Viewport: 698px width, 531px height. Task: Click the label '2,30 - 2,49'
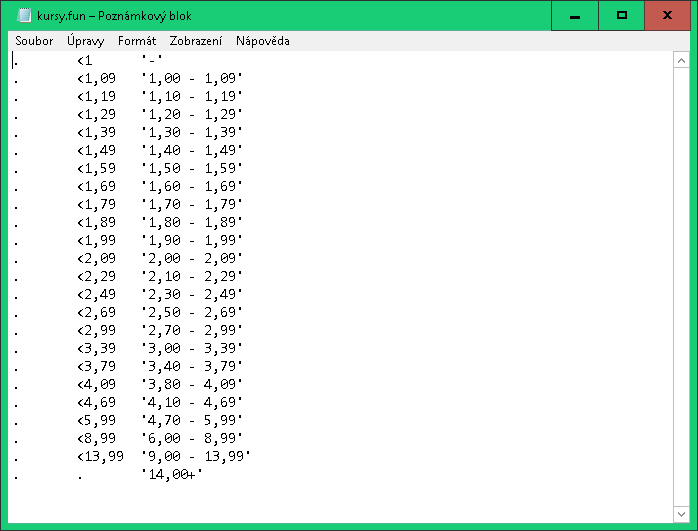(192, 295)
